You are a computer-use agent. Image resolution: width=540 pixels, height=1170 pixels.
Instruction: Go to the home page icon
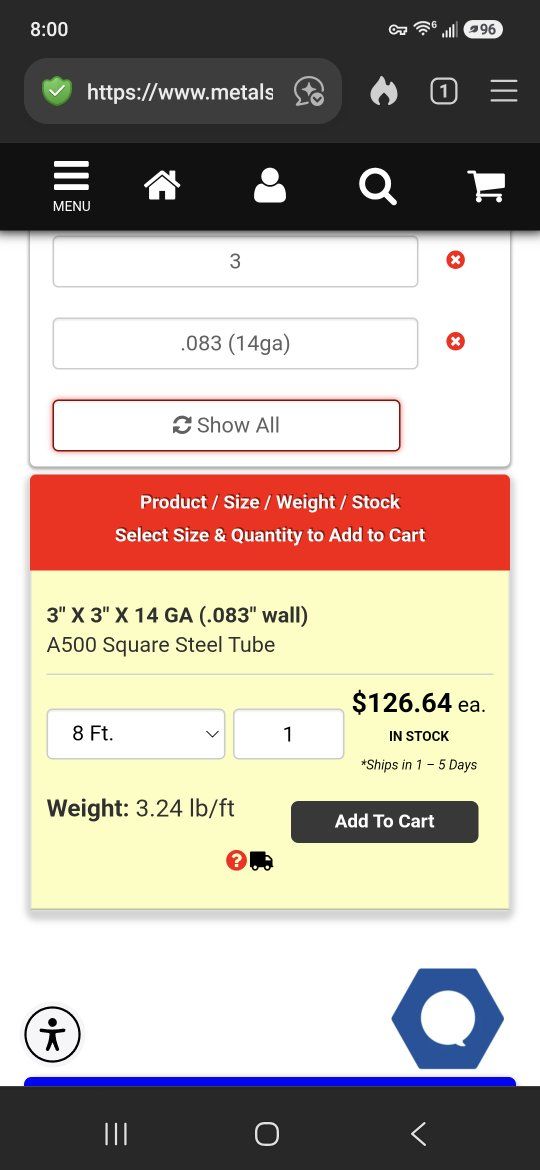(163, 185)
